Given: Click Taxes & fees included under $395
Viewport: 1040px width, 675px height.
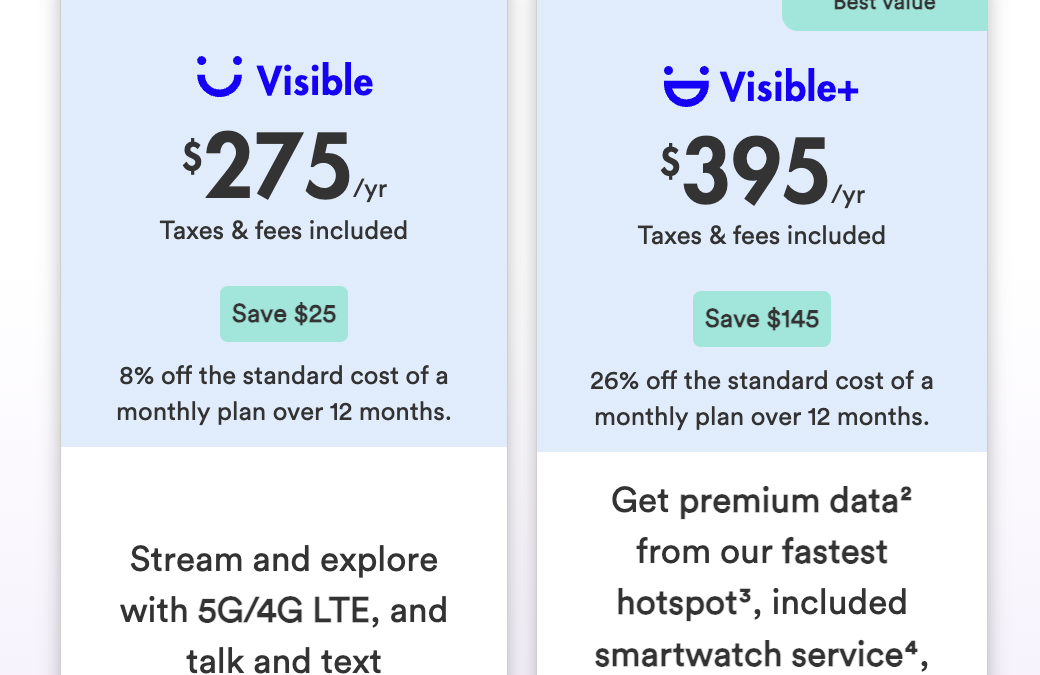Looking at the screenshot, I should tap(762, 236).
